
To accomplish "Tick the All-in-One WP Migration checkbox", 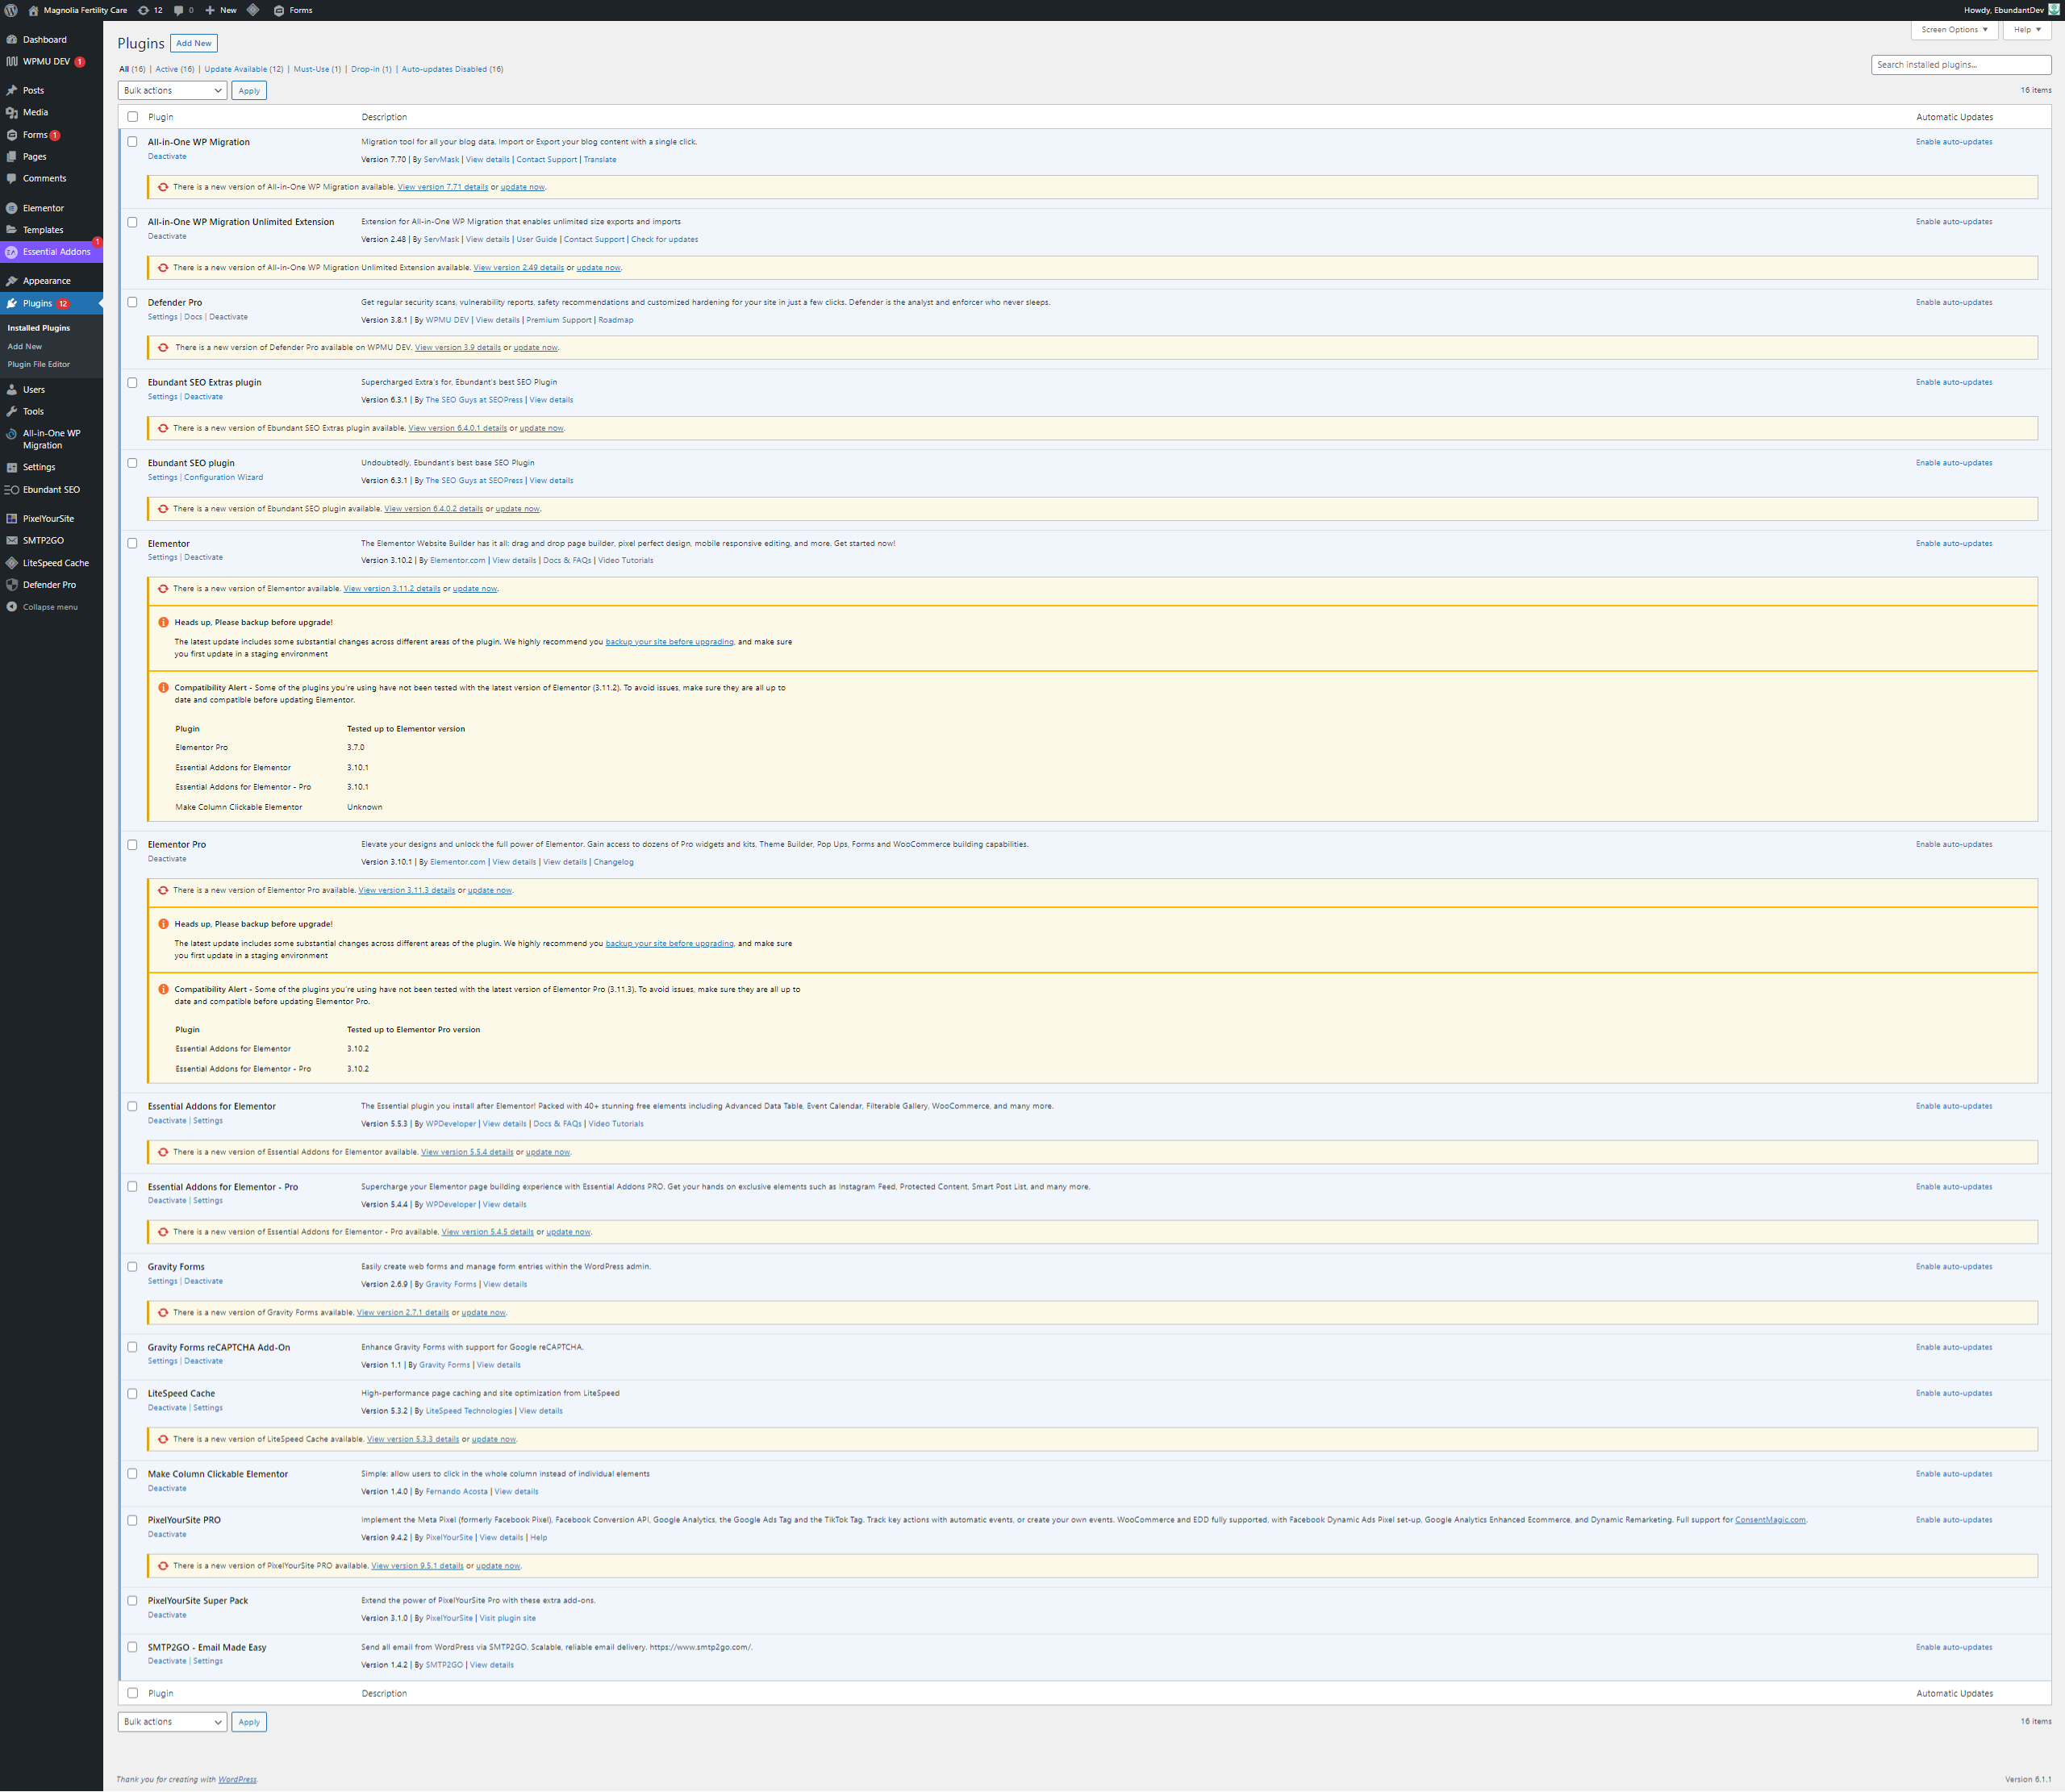I will (x=132, y=142).
